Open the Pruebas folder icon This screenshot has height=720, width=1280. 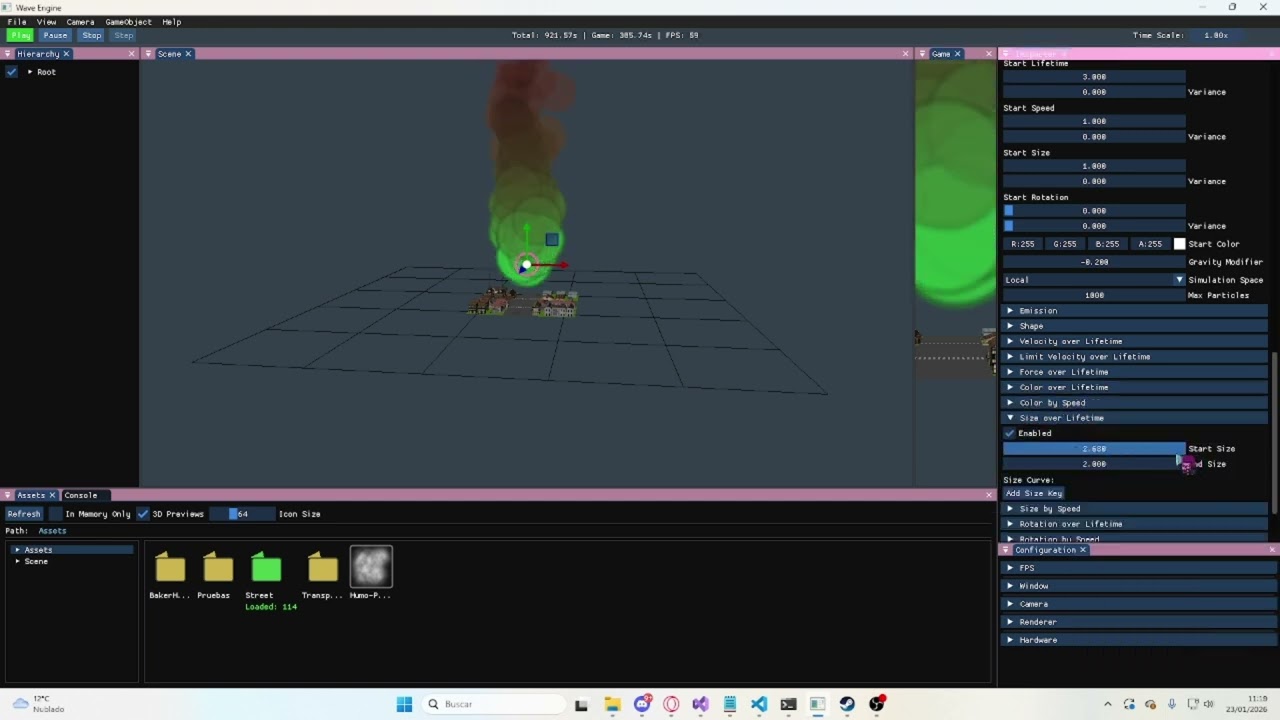click(x=218, y=567)
